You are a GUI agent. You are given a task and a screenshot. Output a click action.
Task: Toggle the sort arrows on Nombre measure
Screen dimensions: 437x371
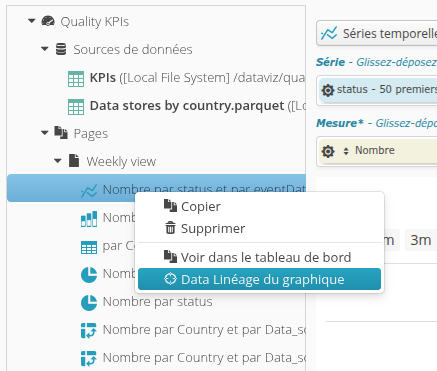coord(346,151)
